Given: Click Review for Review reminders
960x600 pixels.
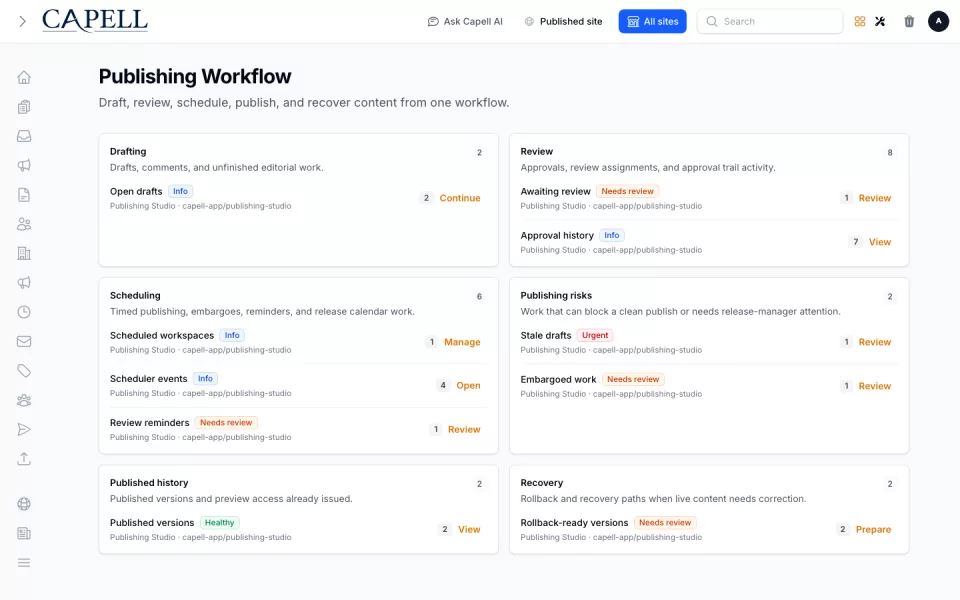Looking at the screenshot, I should pyautogui.click(x=464, y=430).
